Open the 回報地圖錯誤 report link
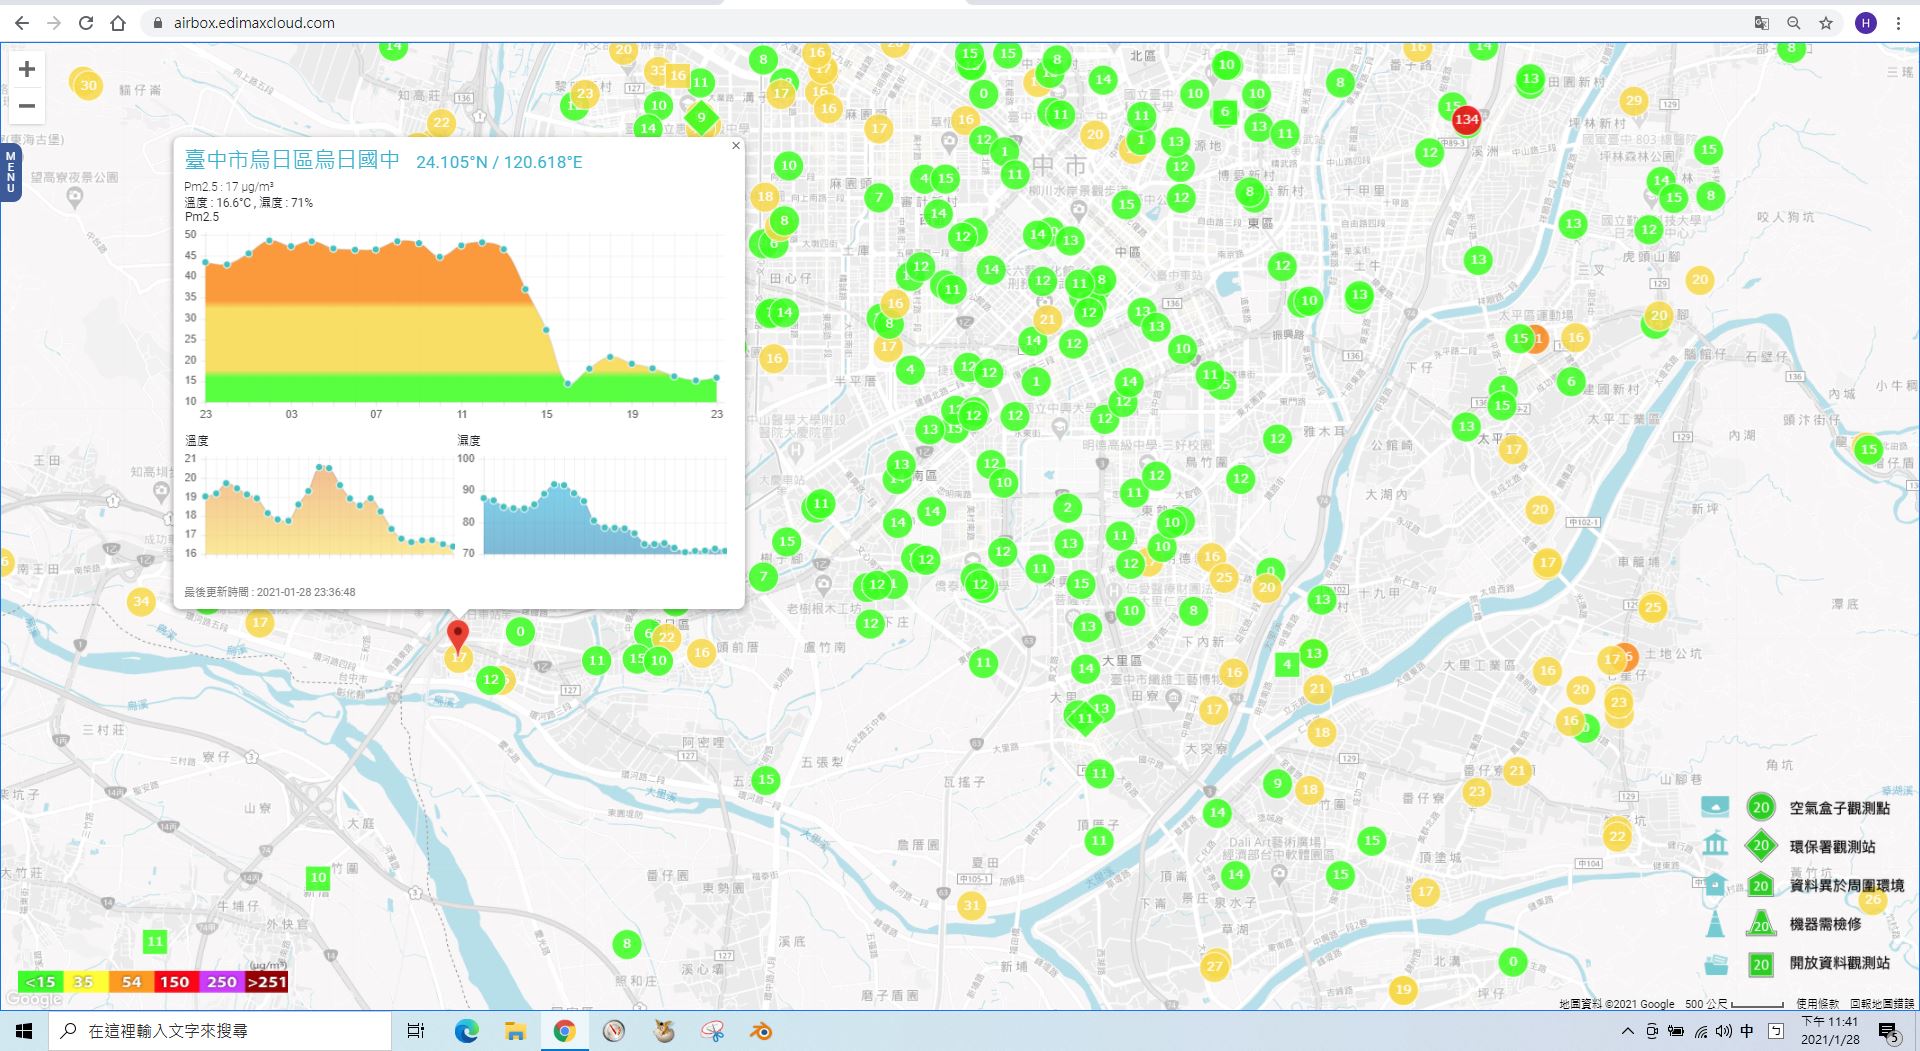Screen dimensions: 1920x1051 [x=1882, y=1004]
